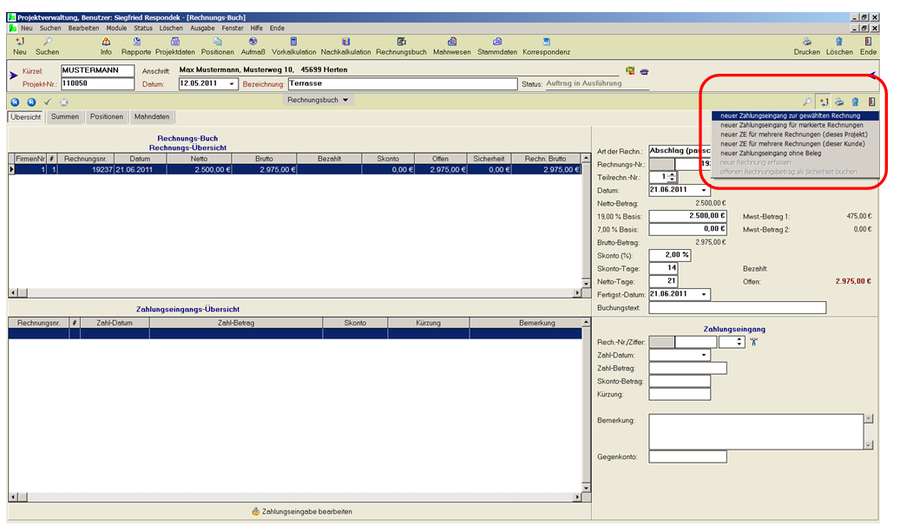
Task: Switch to the Summen tab
Action: pos(65,117)
